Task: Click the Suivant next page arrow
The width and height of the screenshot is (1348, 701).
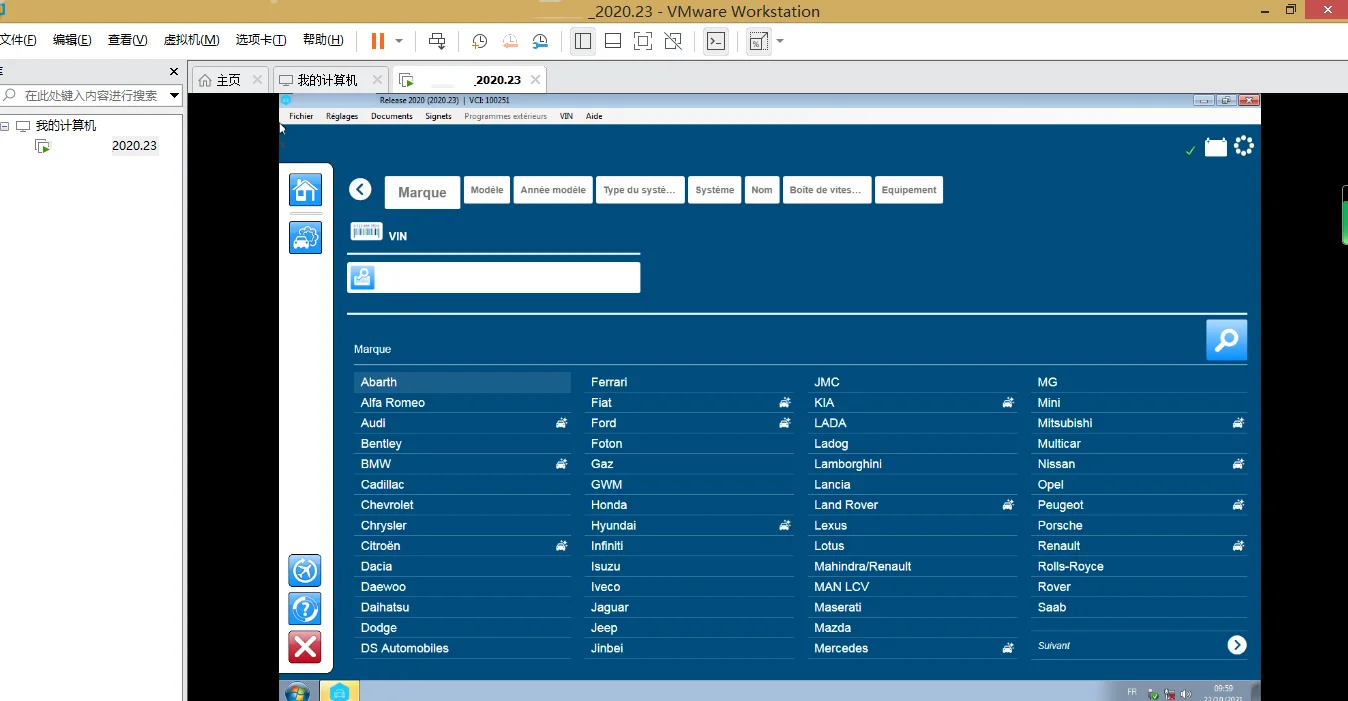Action: [x=1237, y=645]
